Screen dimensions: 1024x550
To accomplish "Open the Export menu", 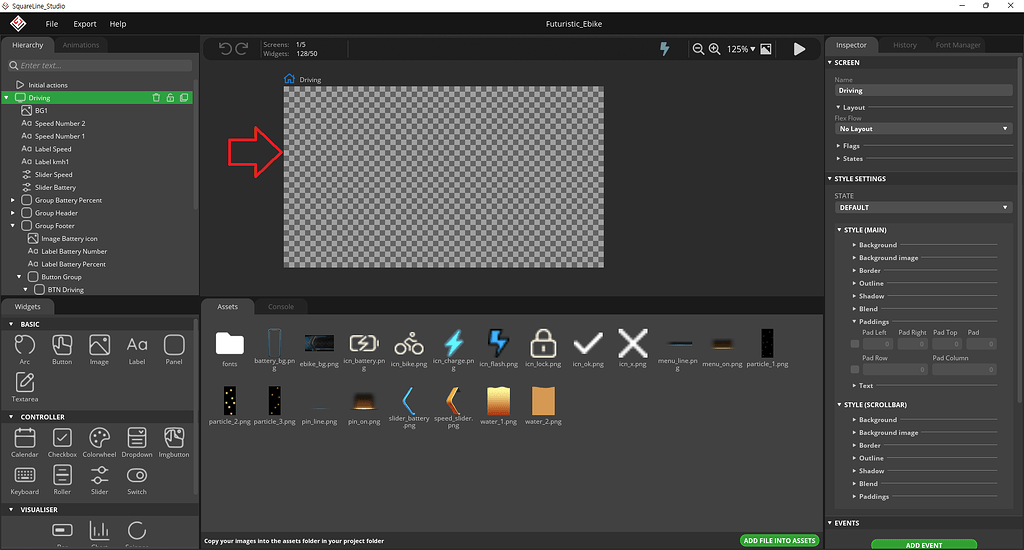I will click(x=85, y=23).
